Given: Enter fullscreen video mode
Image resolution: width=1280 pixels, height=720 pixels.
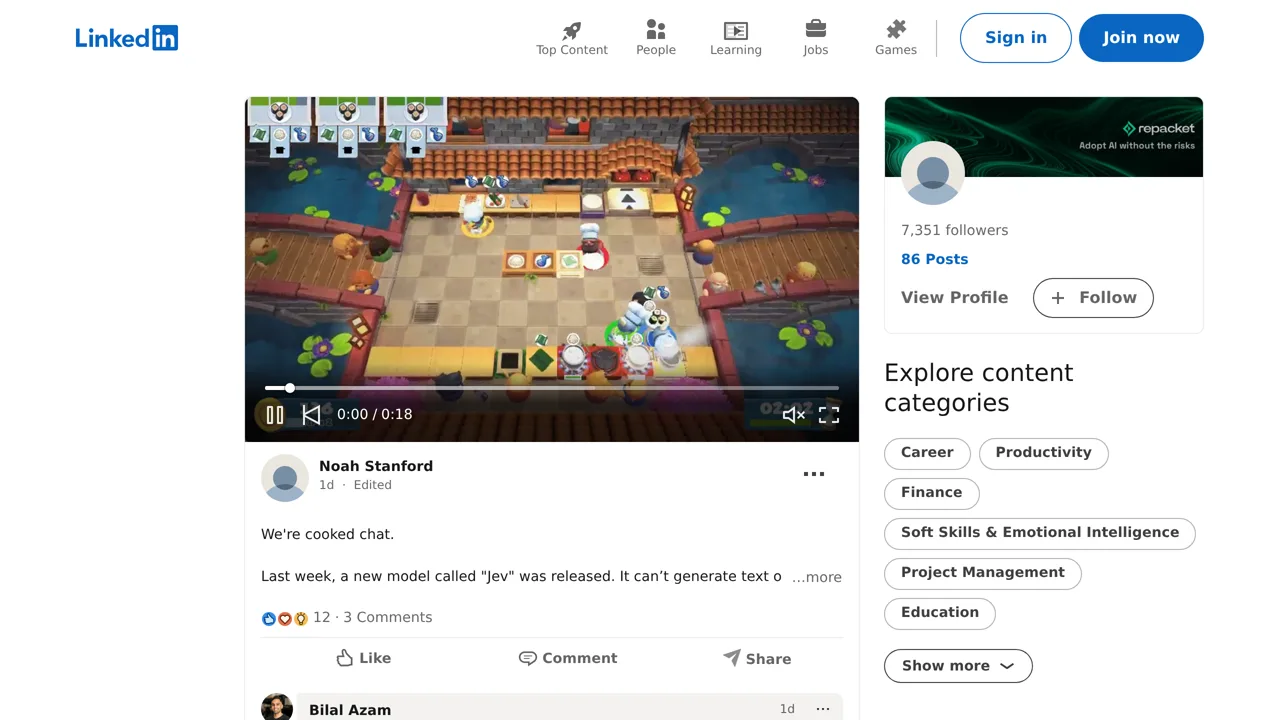Looking at the screenshot, I should point(829,414).
